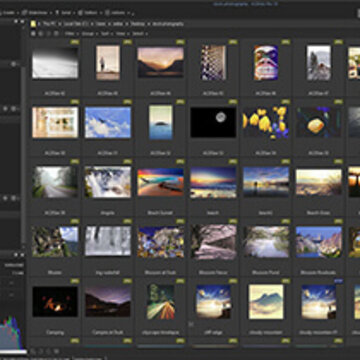Click the 'Beach Sunset' file name label

pos(160,213)
